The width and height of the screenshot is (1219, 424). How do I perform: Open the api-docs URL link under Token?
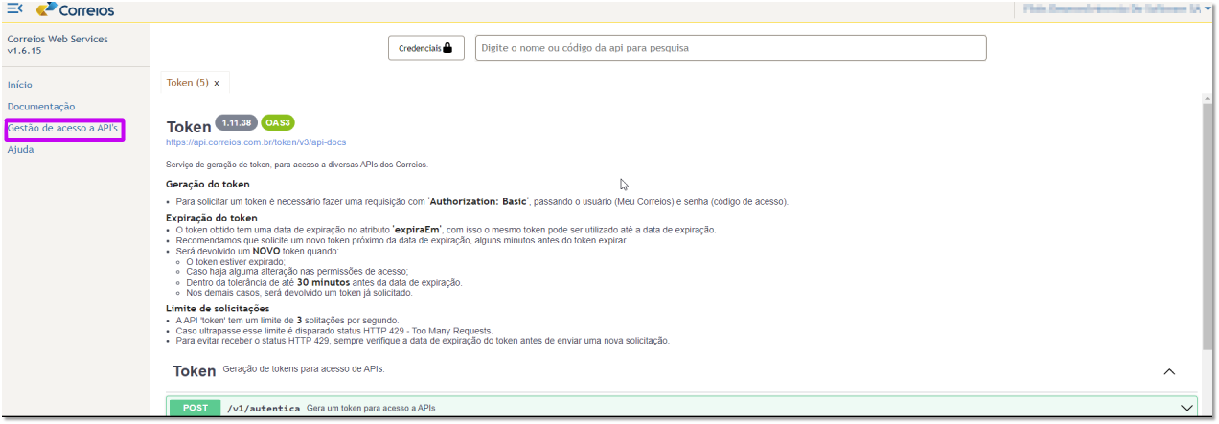[x=256, y=142]
